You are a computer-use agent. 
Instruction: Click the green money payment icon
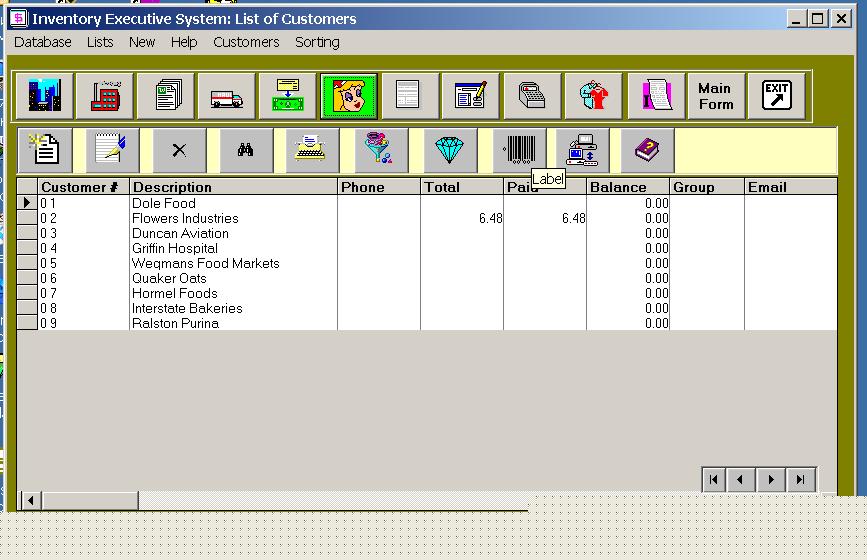coord(288,96)
